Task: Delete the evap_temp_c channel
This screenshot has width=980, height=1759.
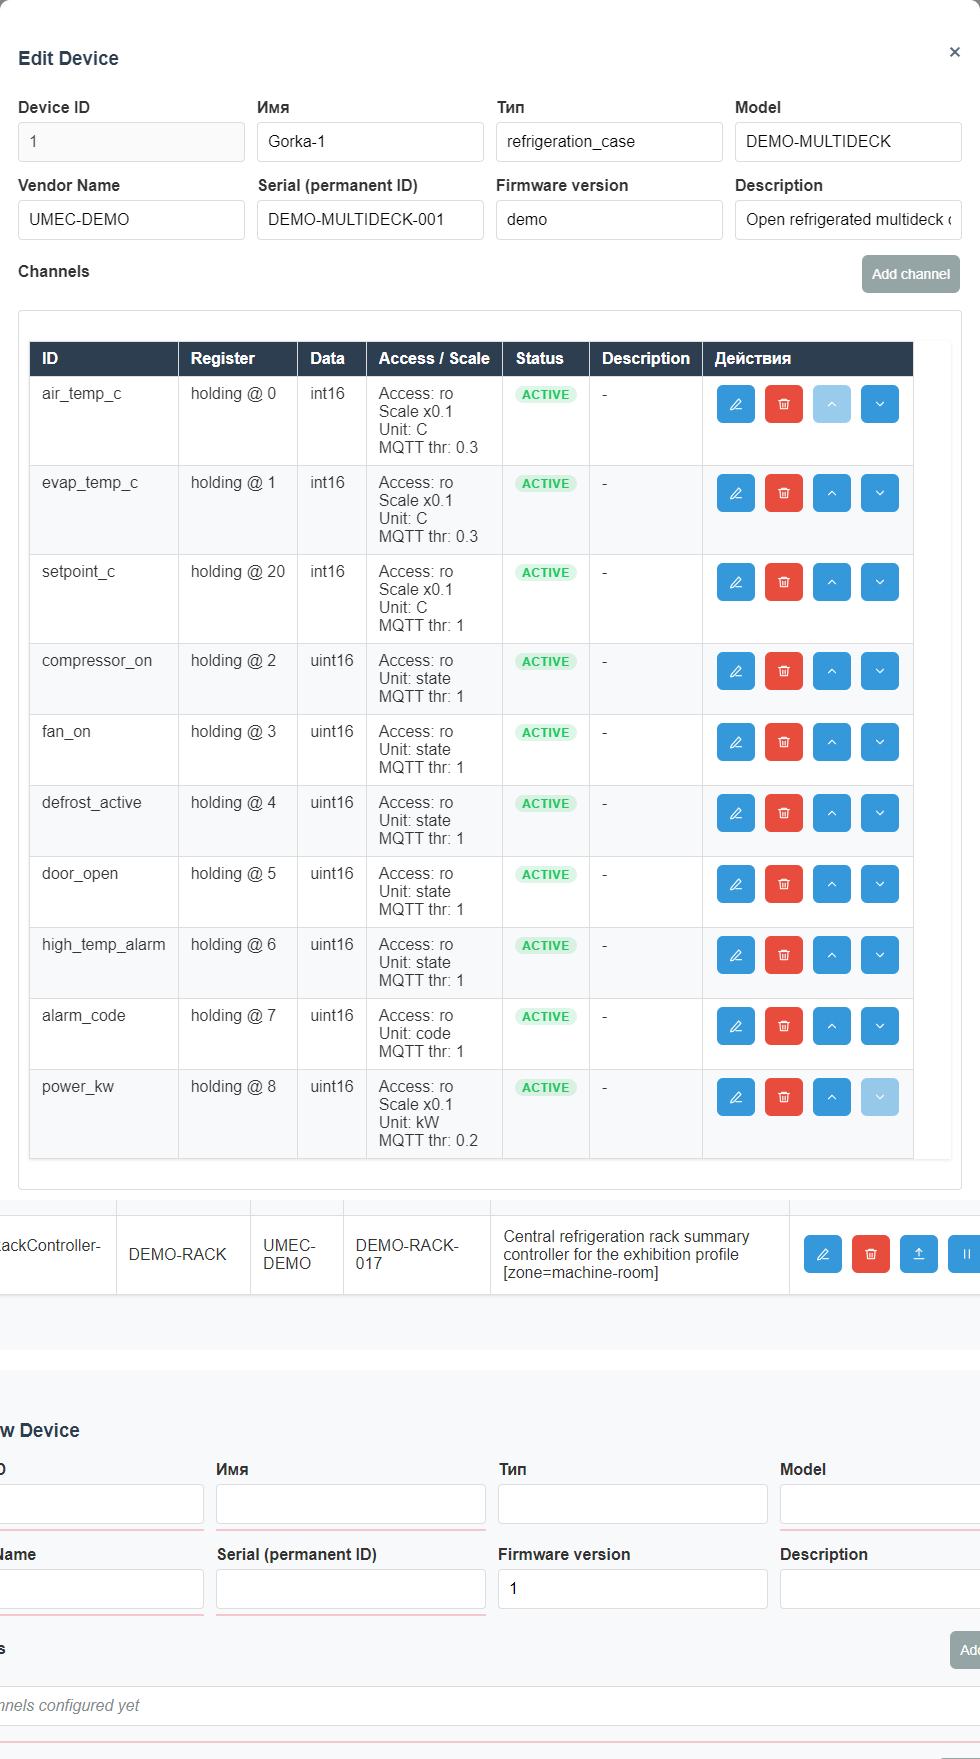Action: pyautogui.click(x=783, y=493)
